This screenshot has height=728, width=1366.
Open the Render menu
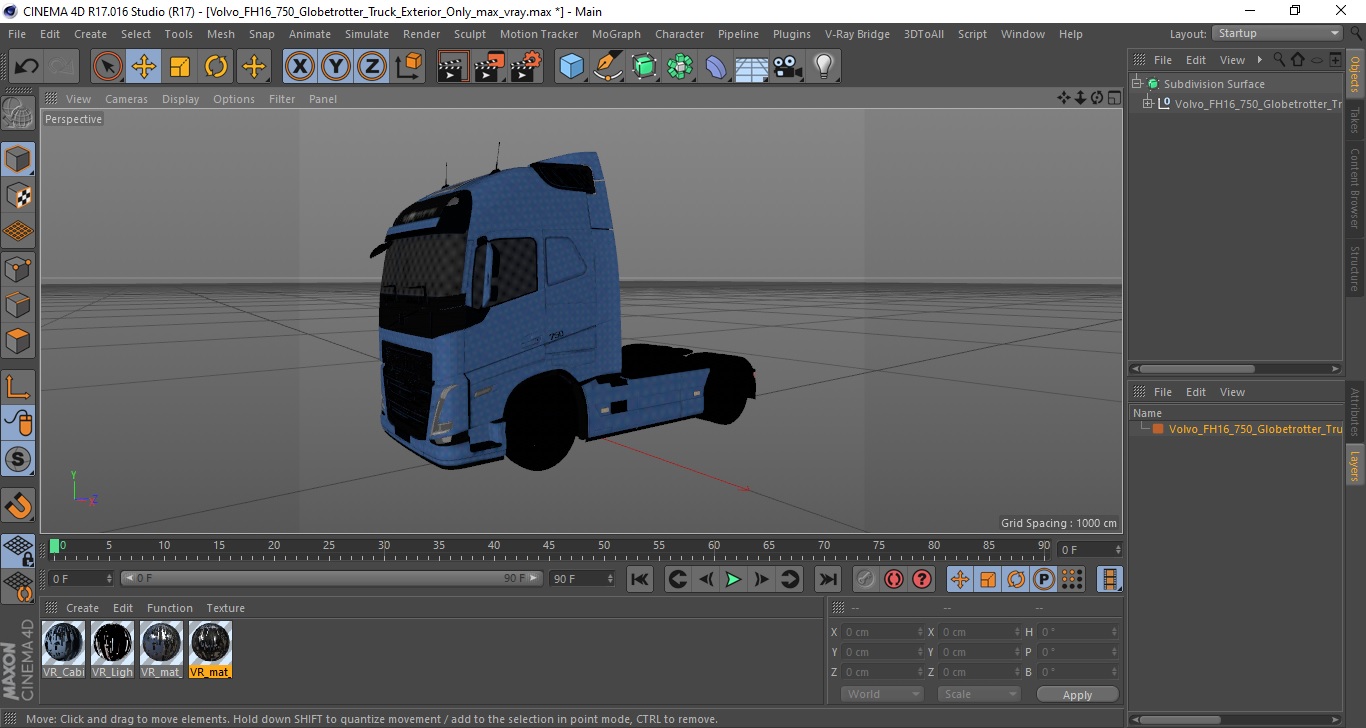pyautogui.click(x=421, y=34)
